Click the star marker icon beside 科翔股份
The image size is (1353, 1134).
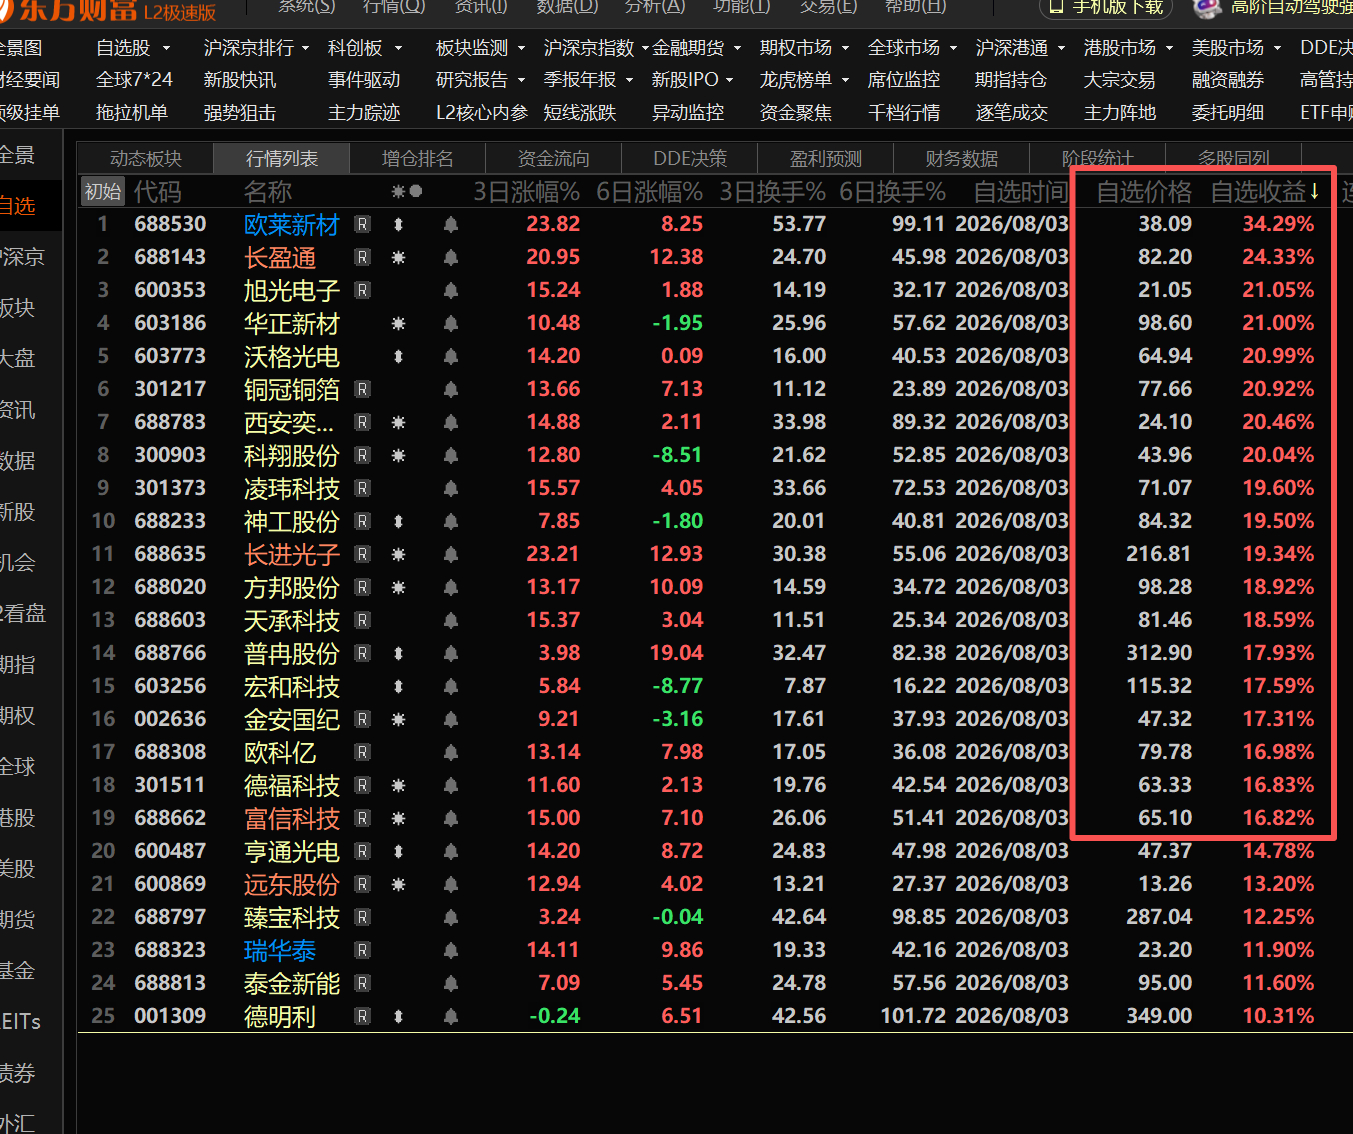pyautogui.click(x=398, y=456)
